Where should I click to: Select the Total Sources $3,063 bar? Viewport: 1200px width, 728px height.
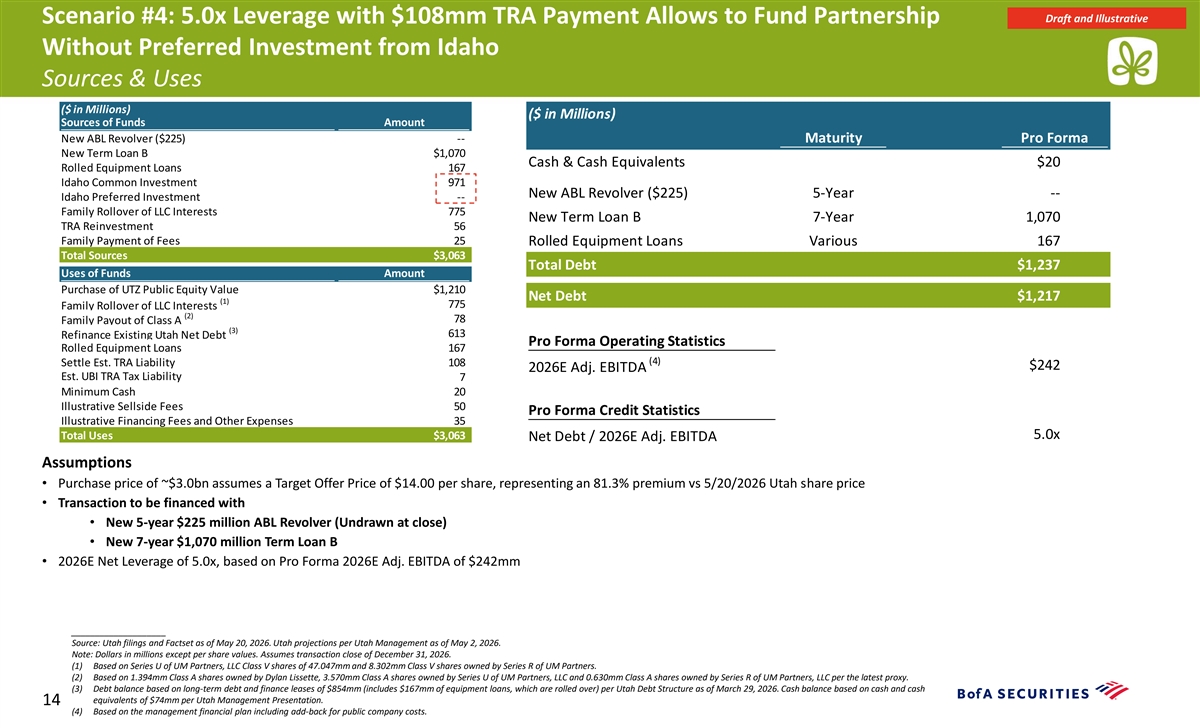[x=264, y=255]
